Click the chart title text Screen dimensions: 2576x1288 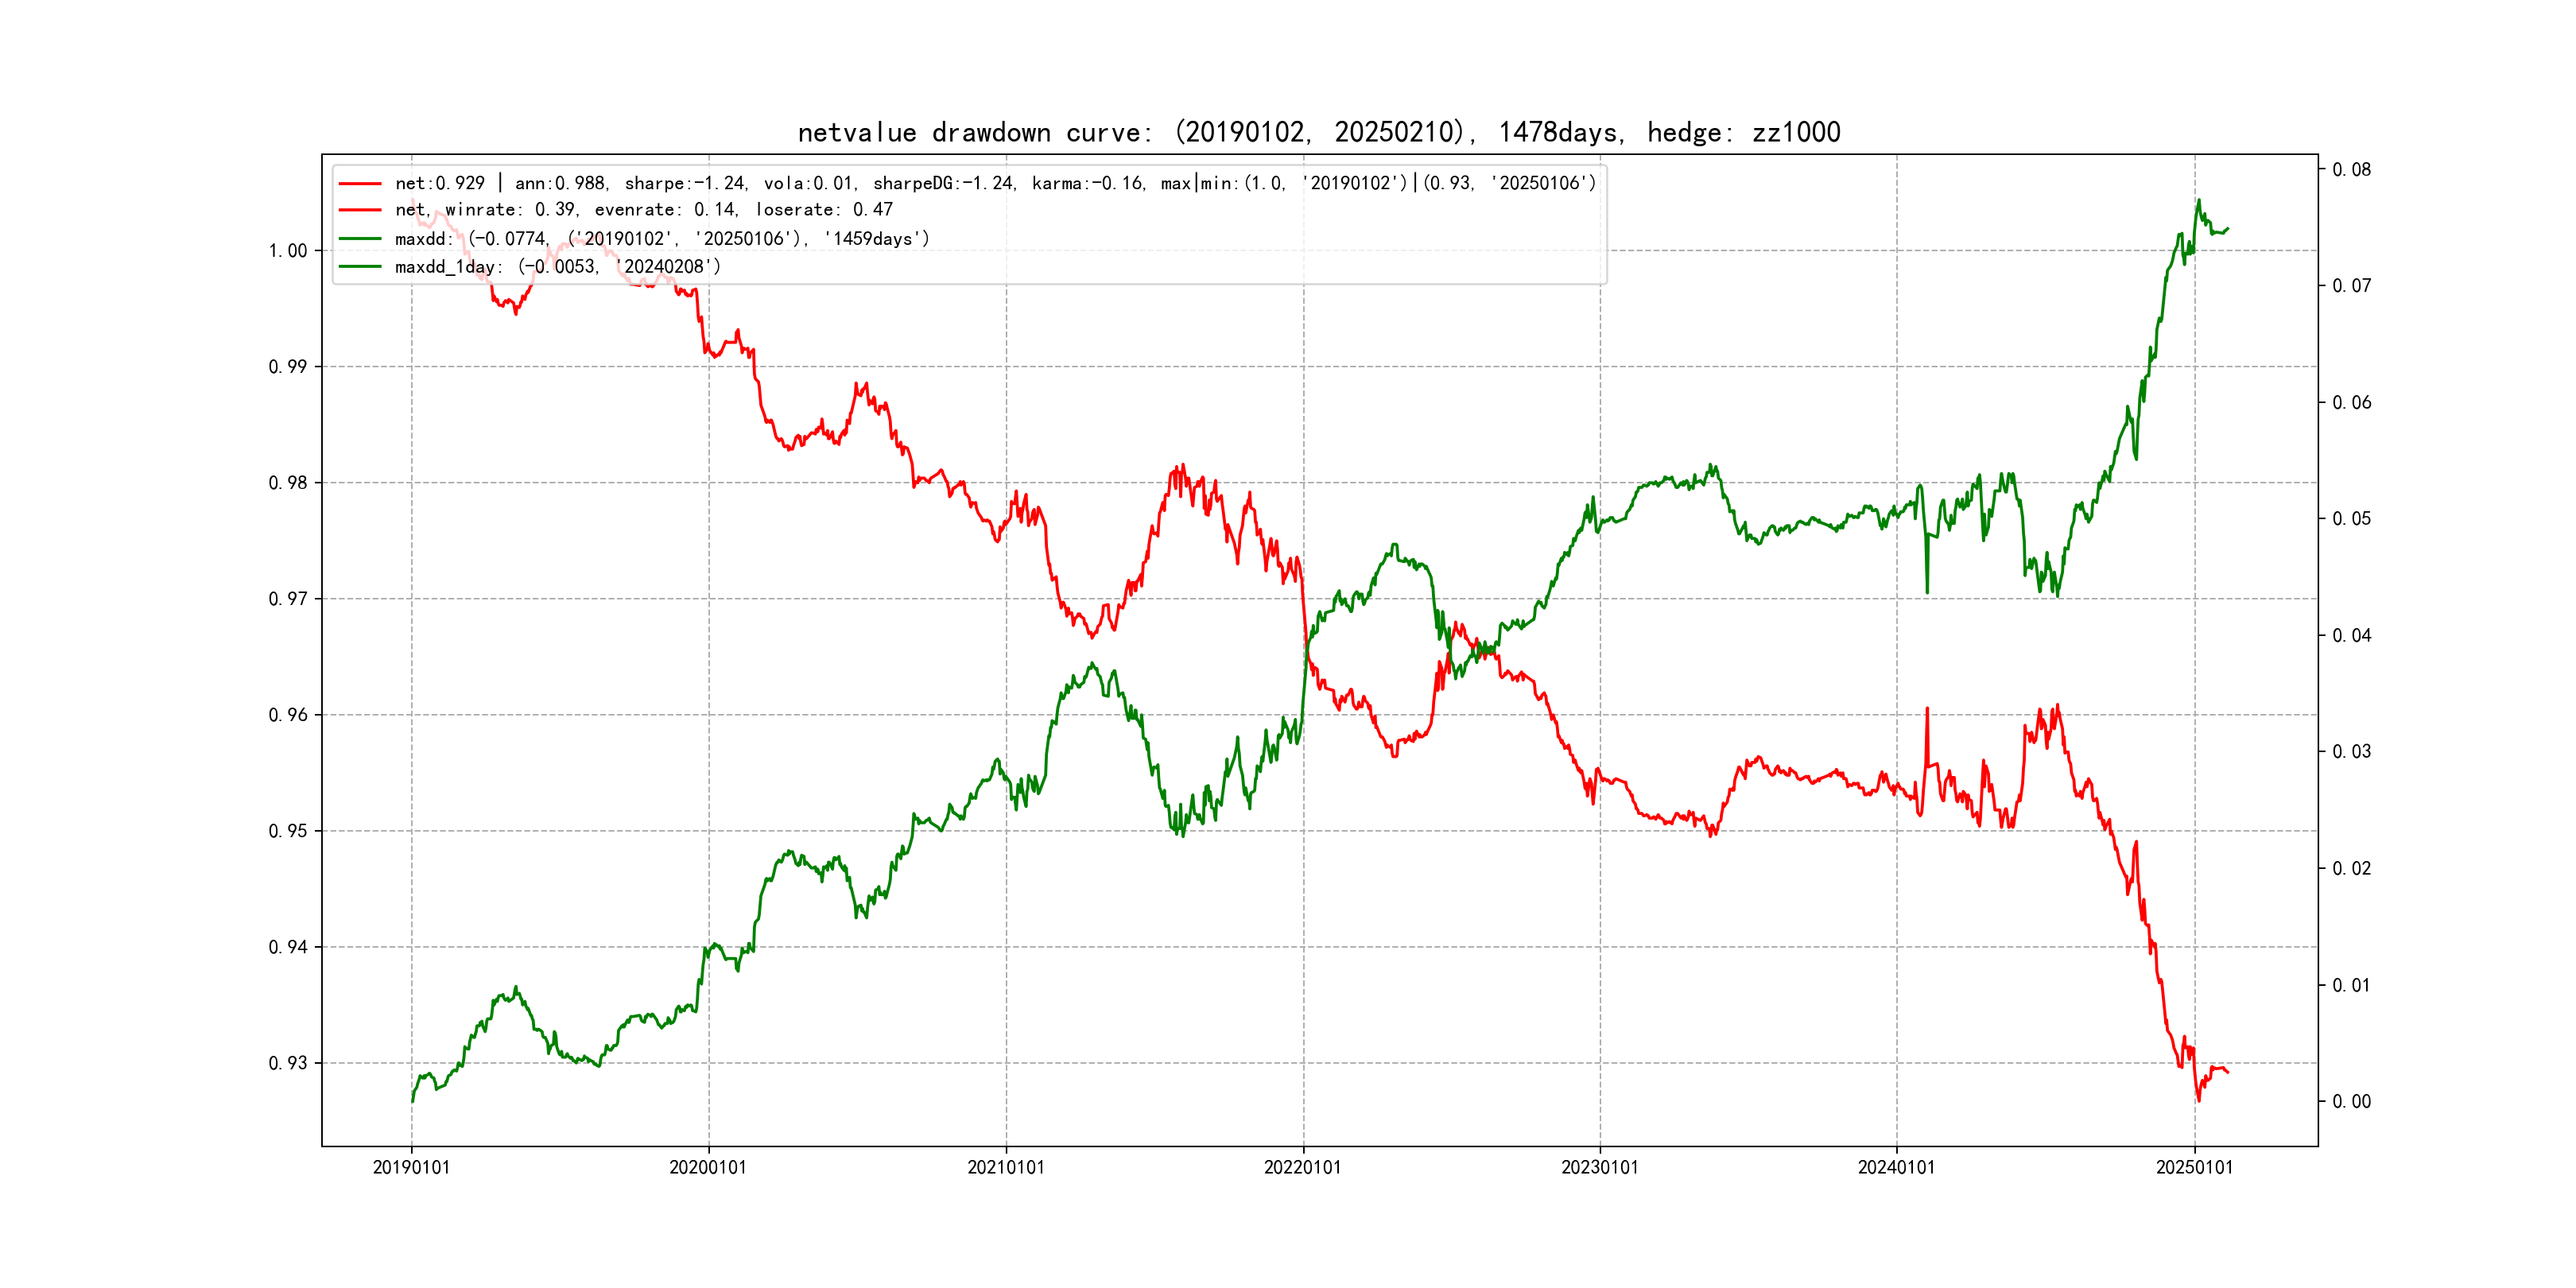[x=1318, y=132]
